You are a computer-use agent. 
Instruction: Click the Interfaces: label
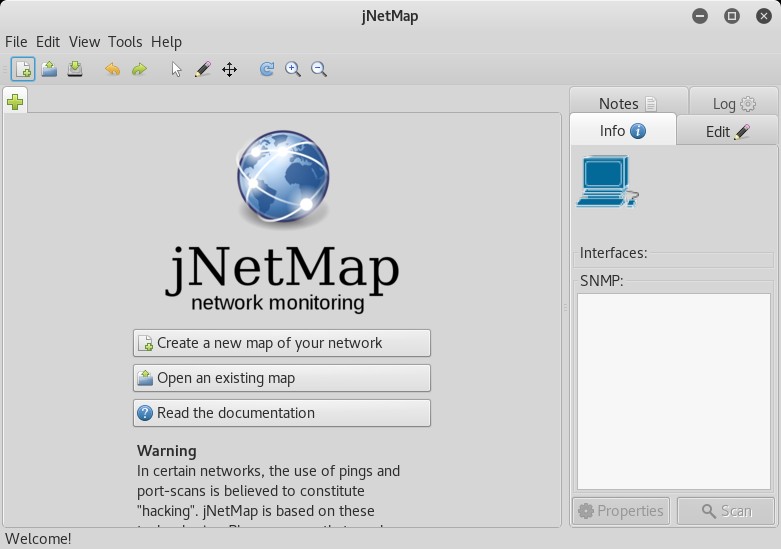pos(613,253)
